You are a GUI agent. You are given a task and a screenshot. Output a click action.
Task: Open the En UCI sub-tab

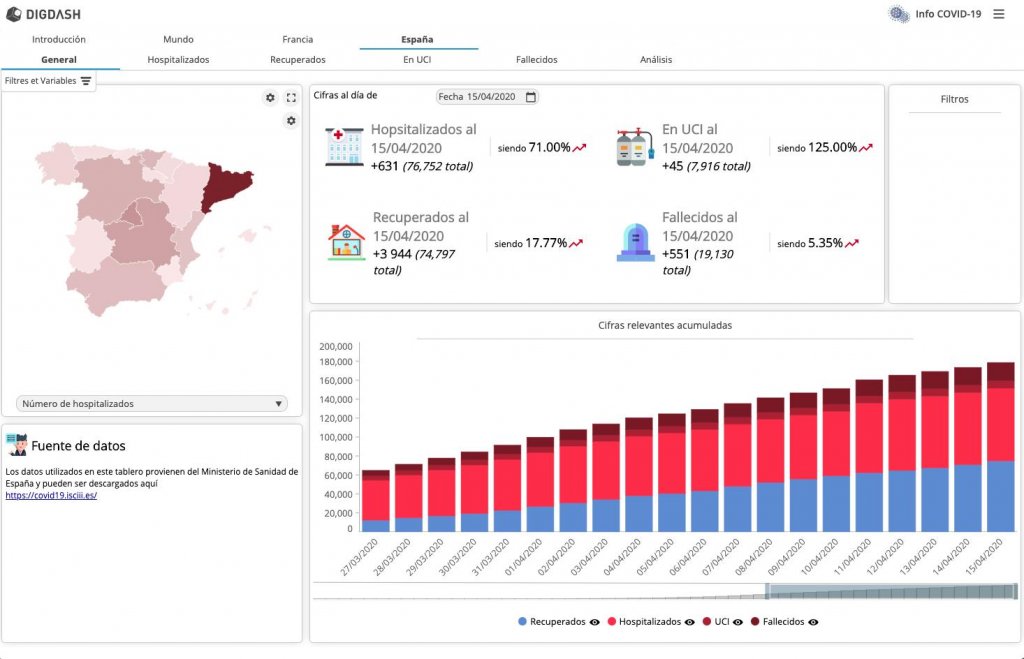(x=417, y=59)
